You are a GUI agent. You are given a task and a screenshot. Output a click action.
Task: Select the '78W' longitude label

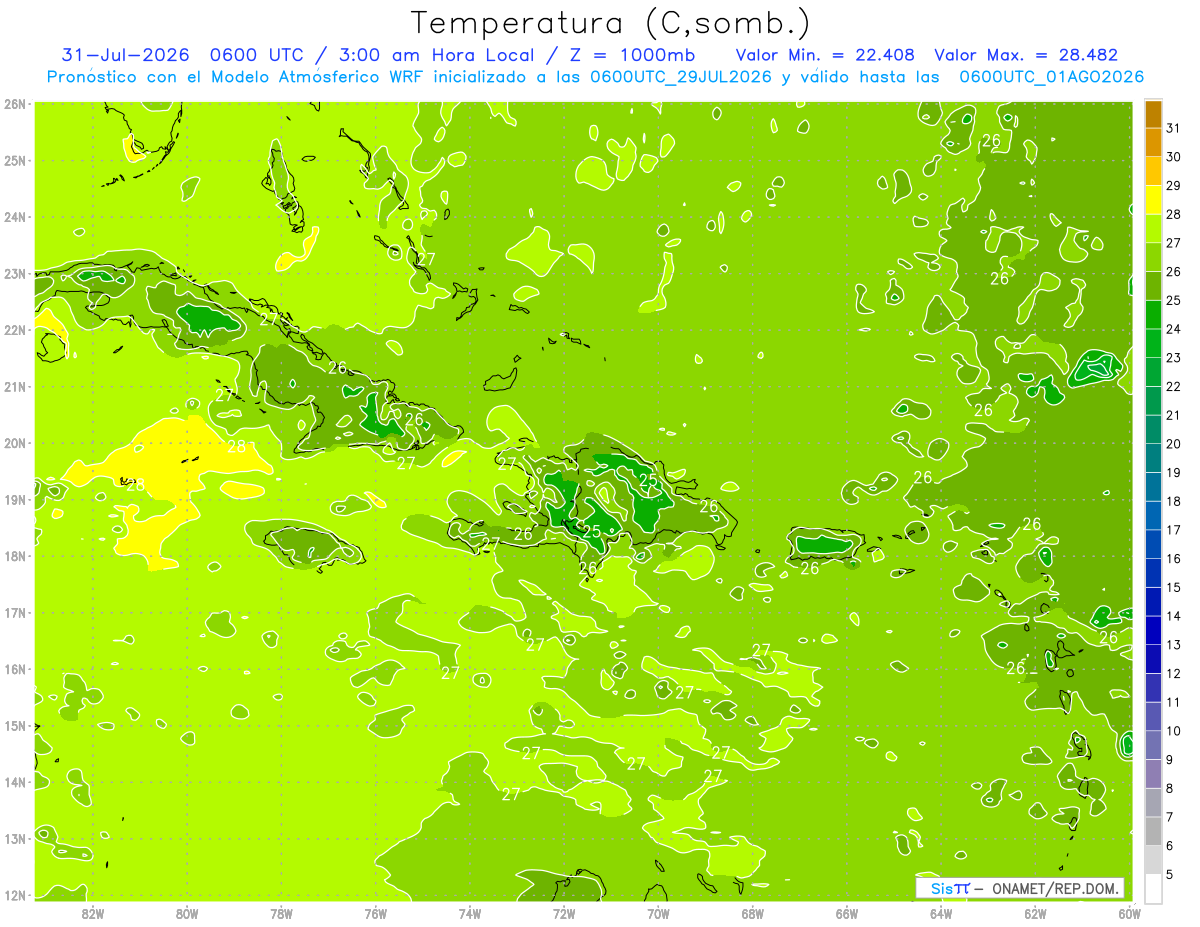(281, 914)
